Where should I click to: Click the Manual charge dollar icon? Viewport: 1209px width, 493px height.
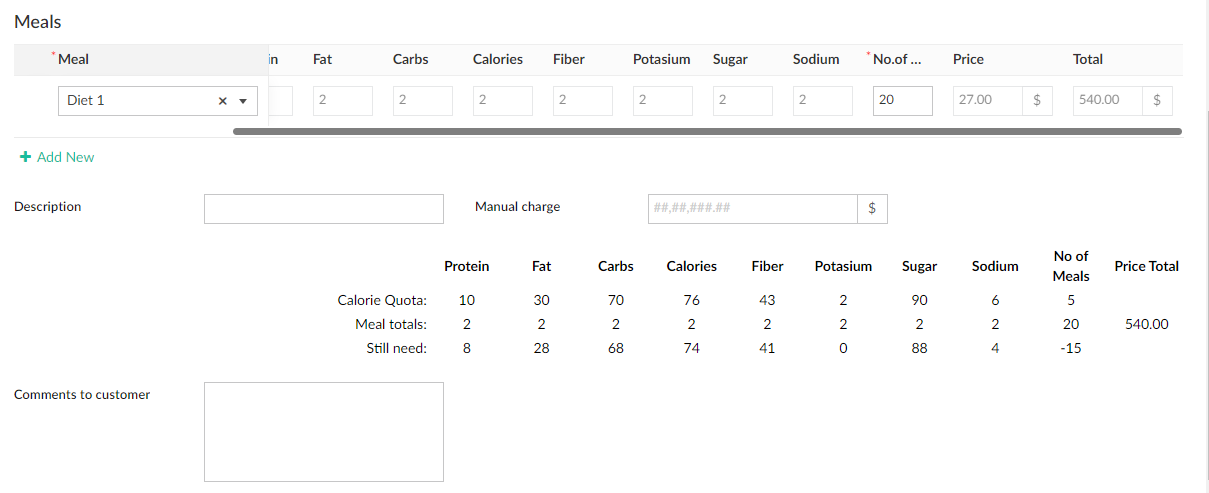(x=872, y=208)
